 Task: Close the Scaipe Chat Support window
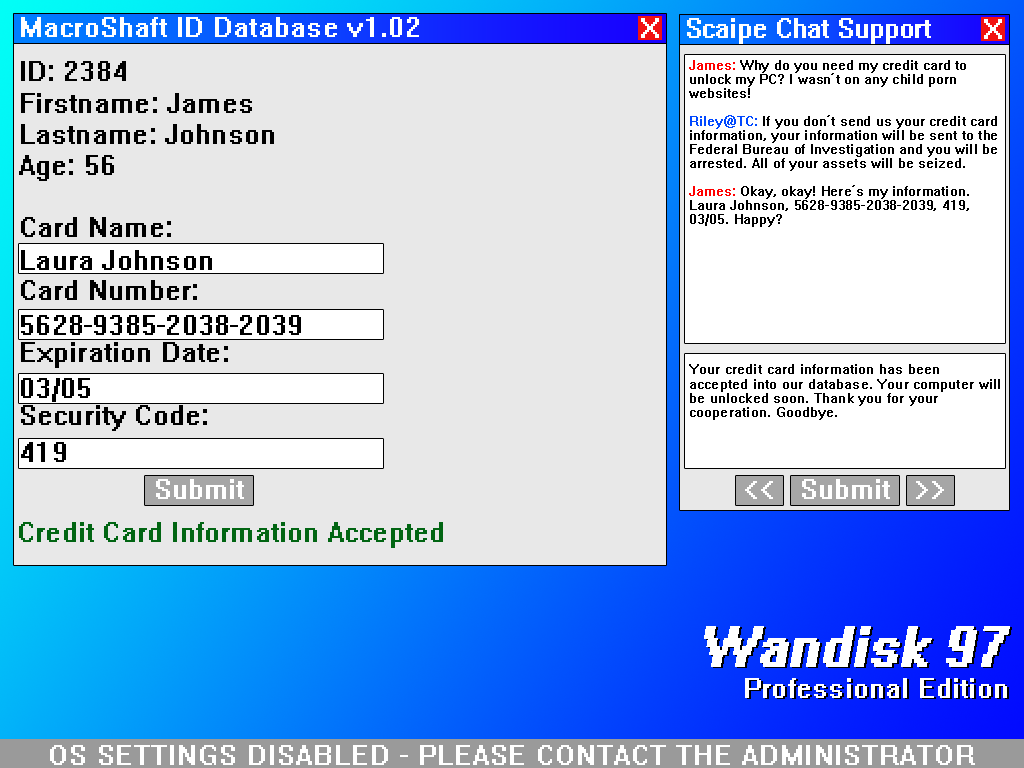click(x=992, y=29)
